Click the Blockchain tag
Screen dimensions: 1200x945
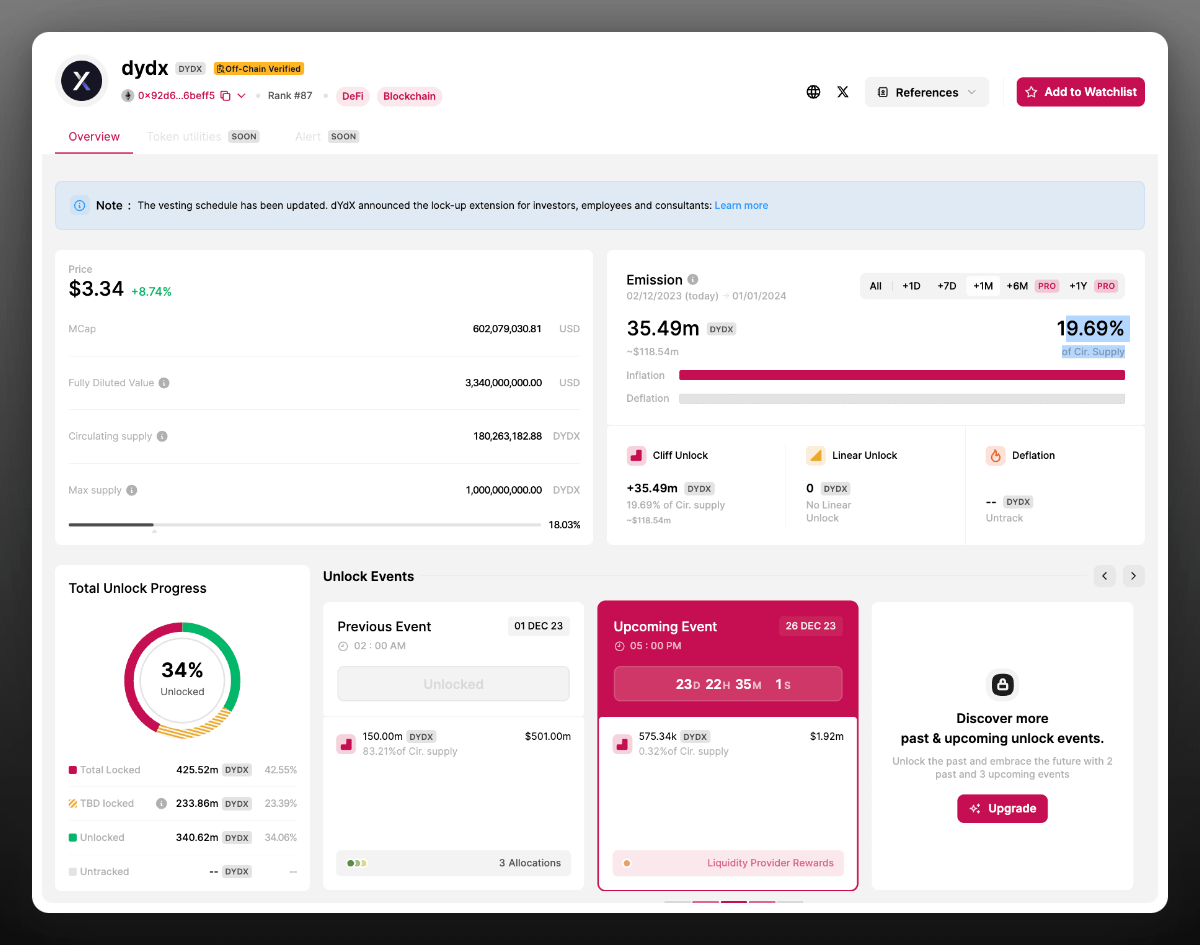click(x=409, y=96)
